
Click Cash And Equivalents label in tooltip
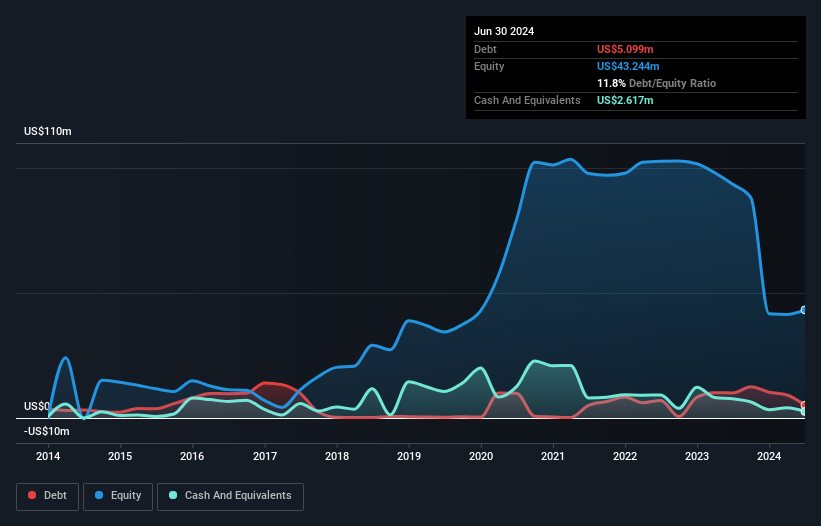527,100
